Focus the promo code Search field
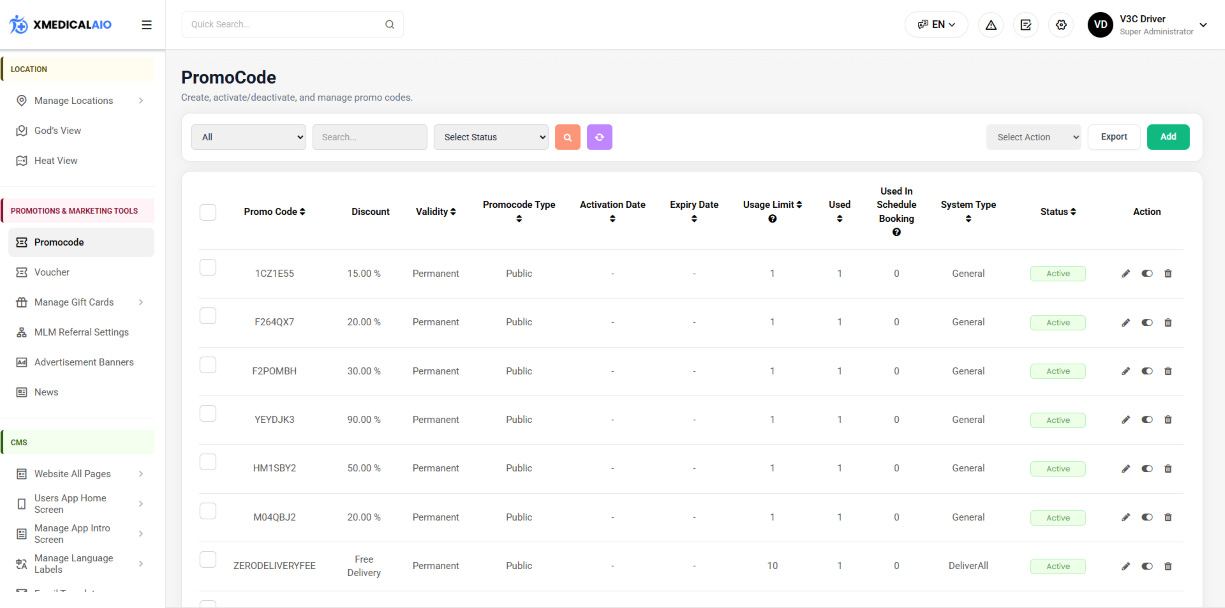 tap(370, 137)
